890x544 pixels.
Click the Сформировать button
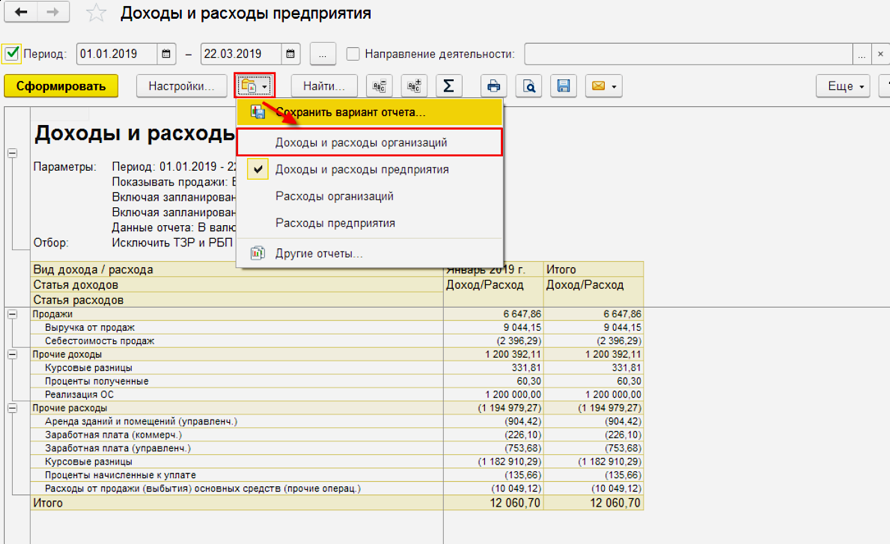tap(61, 86)
